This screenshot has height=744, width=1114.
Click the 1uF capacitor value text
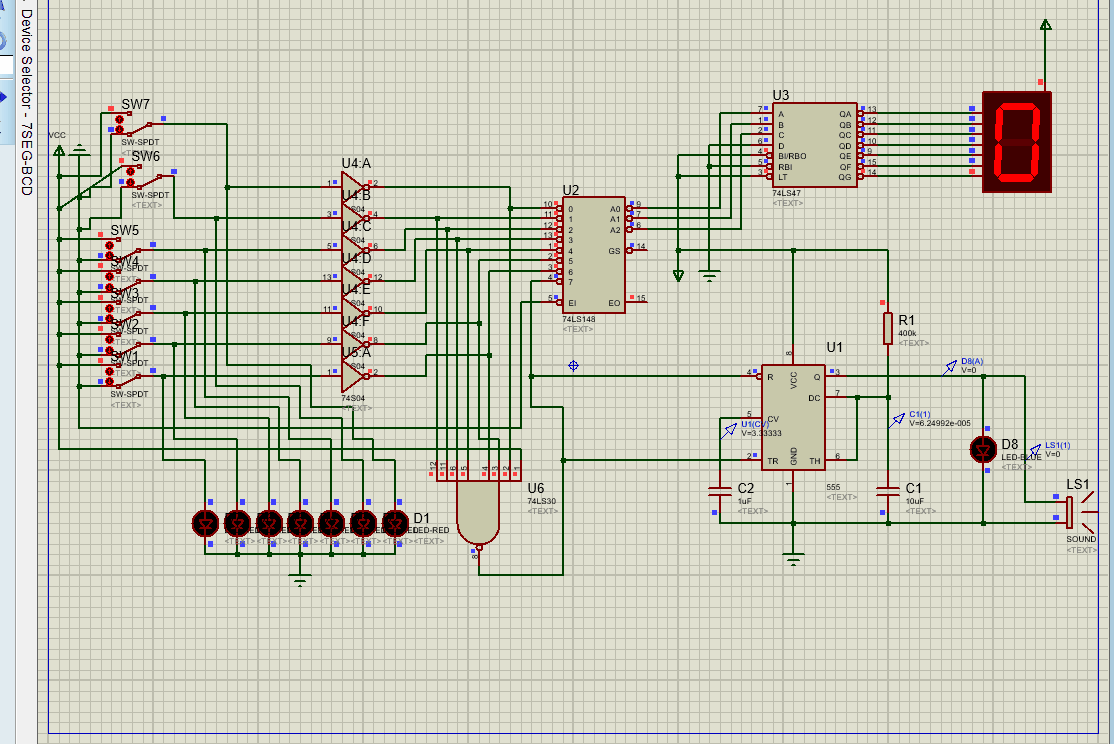click(x=744, y=501)
